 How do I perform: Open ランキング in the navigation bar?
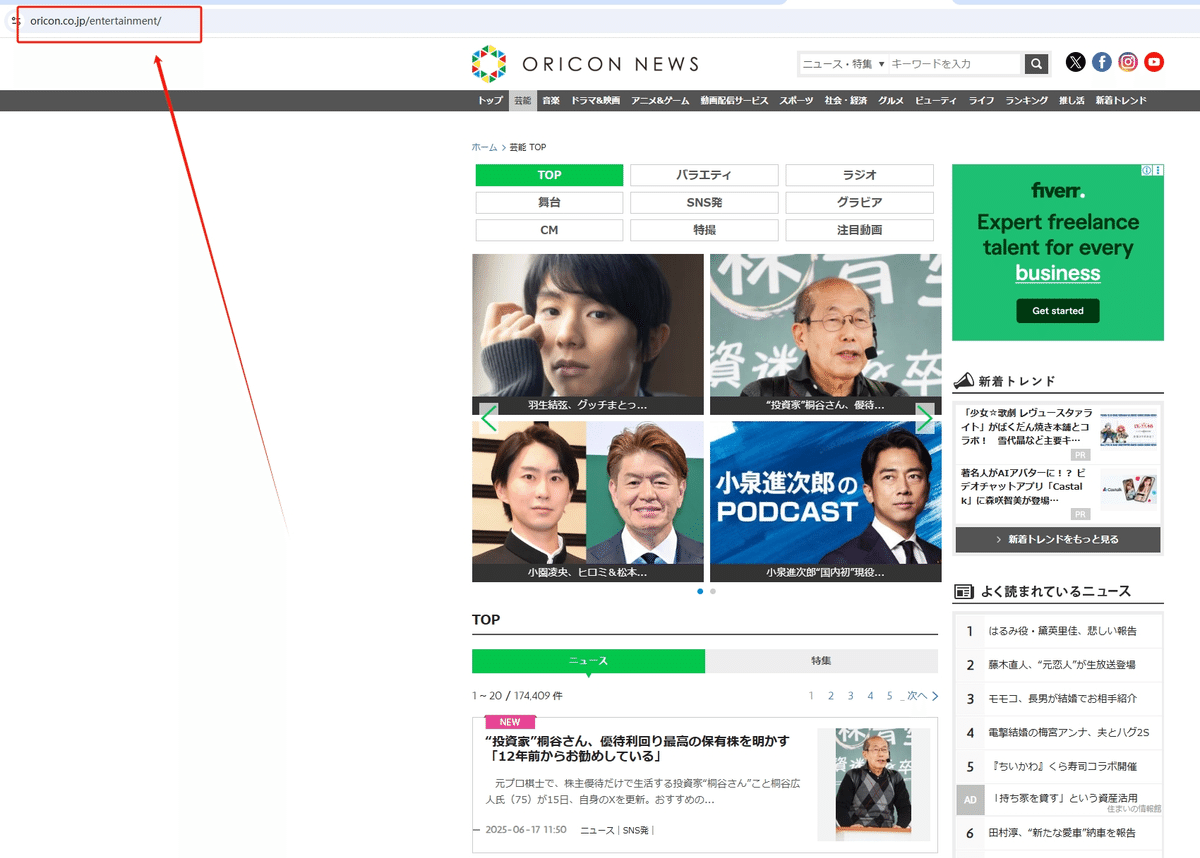click(1027, 101)
